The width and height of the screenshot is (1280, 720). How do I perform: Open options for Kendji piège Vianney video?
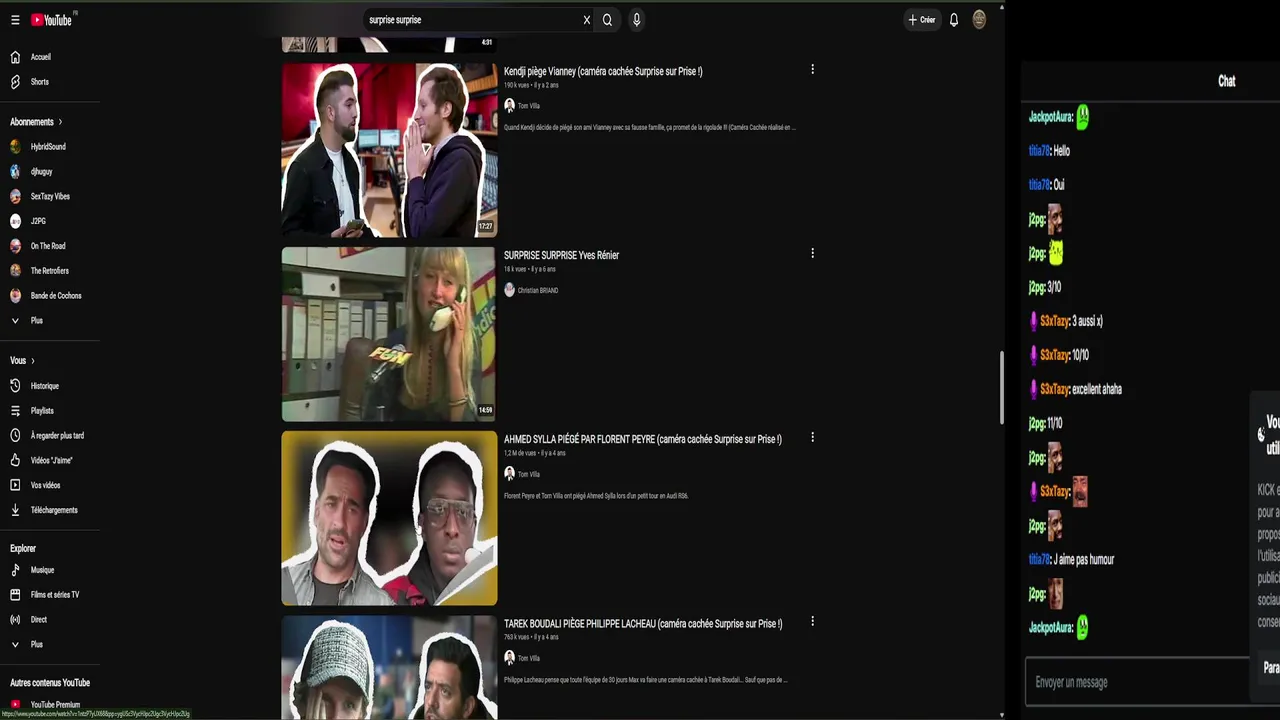[812, 70]
